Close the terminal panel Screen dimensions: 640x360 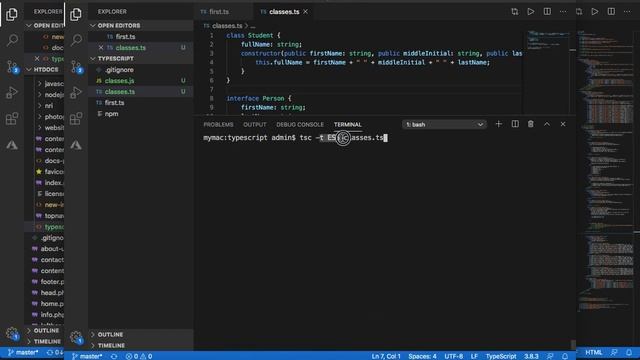(563, 124)
